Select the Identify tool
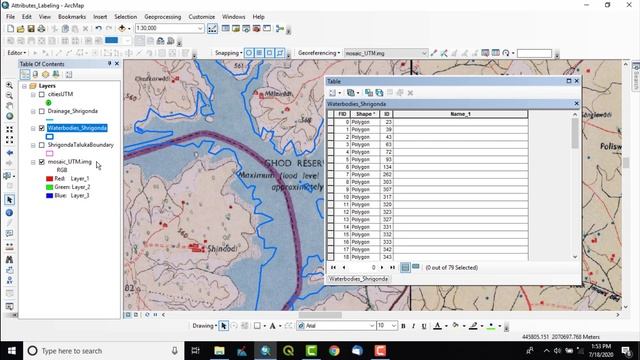640x360 pixels. point(9,213)
